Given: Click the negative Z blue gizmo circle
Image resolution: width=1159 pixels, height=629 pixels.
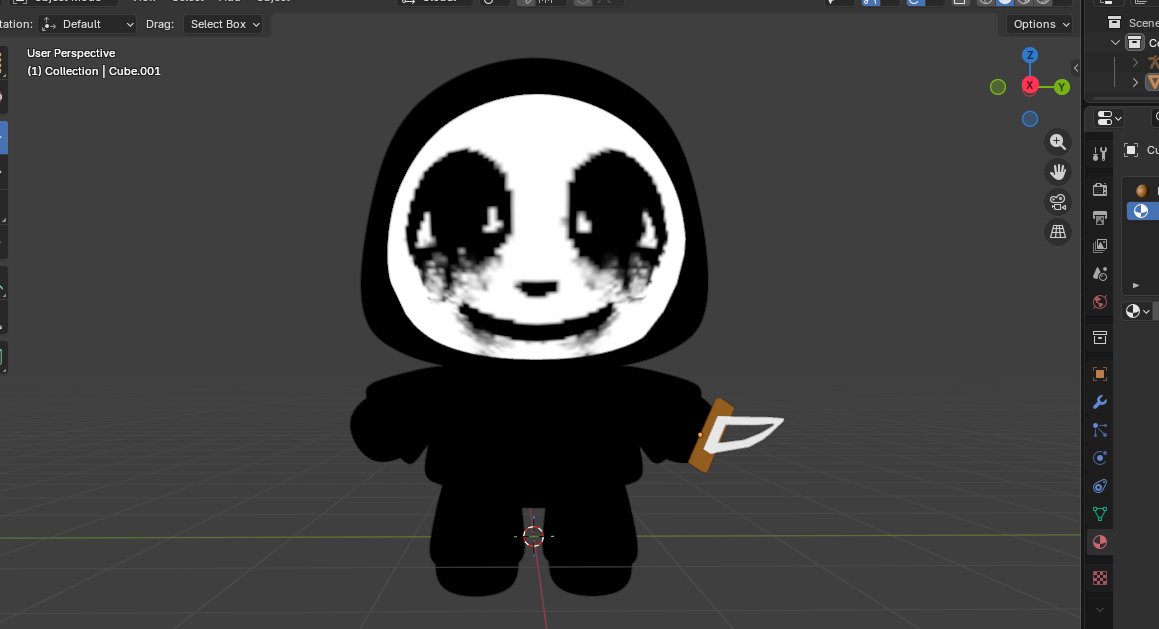Looking at the screenshot, I should [x=1030, y=119].
